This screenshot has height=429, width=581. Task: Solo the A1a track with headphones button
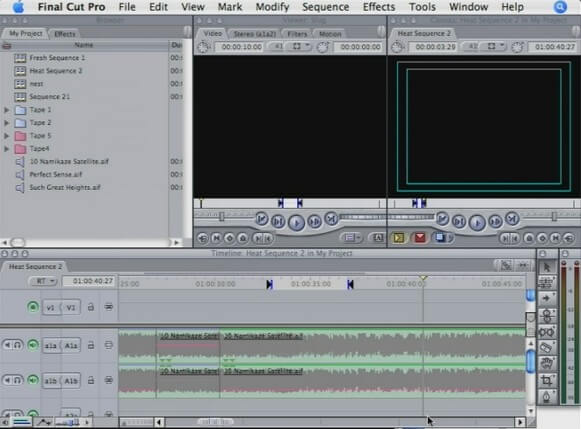click(x=17, y=345)
